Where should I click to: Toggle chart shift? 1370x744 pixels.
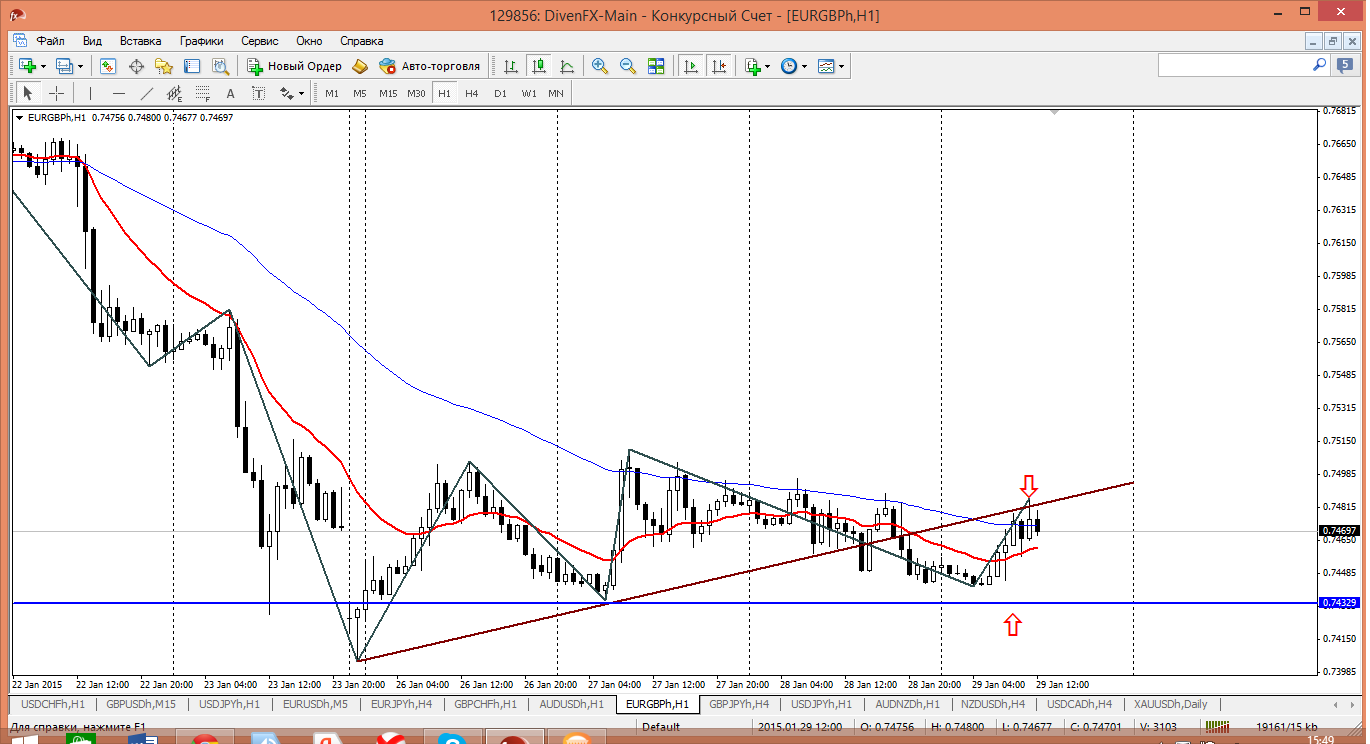718,66
